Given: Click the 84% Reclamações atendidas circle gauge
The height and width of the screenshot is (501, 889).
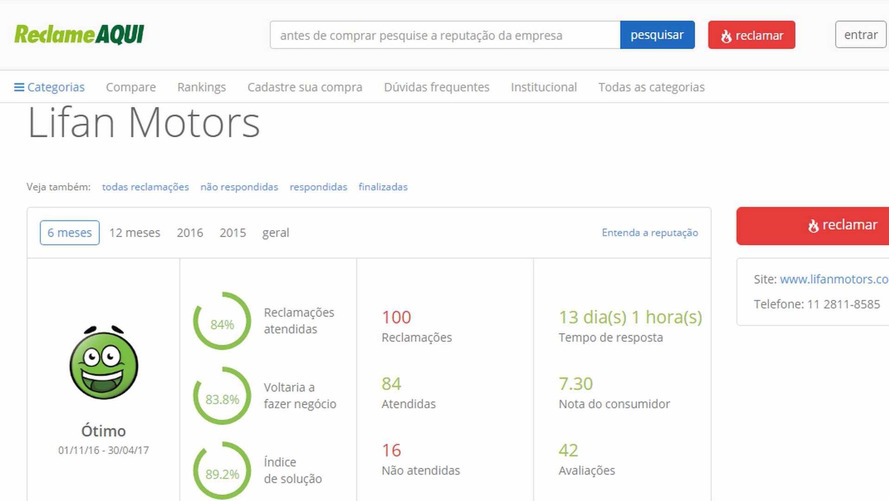Looking at the screenshot, I should tap(222, 321).
